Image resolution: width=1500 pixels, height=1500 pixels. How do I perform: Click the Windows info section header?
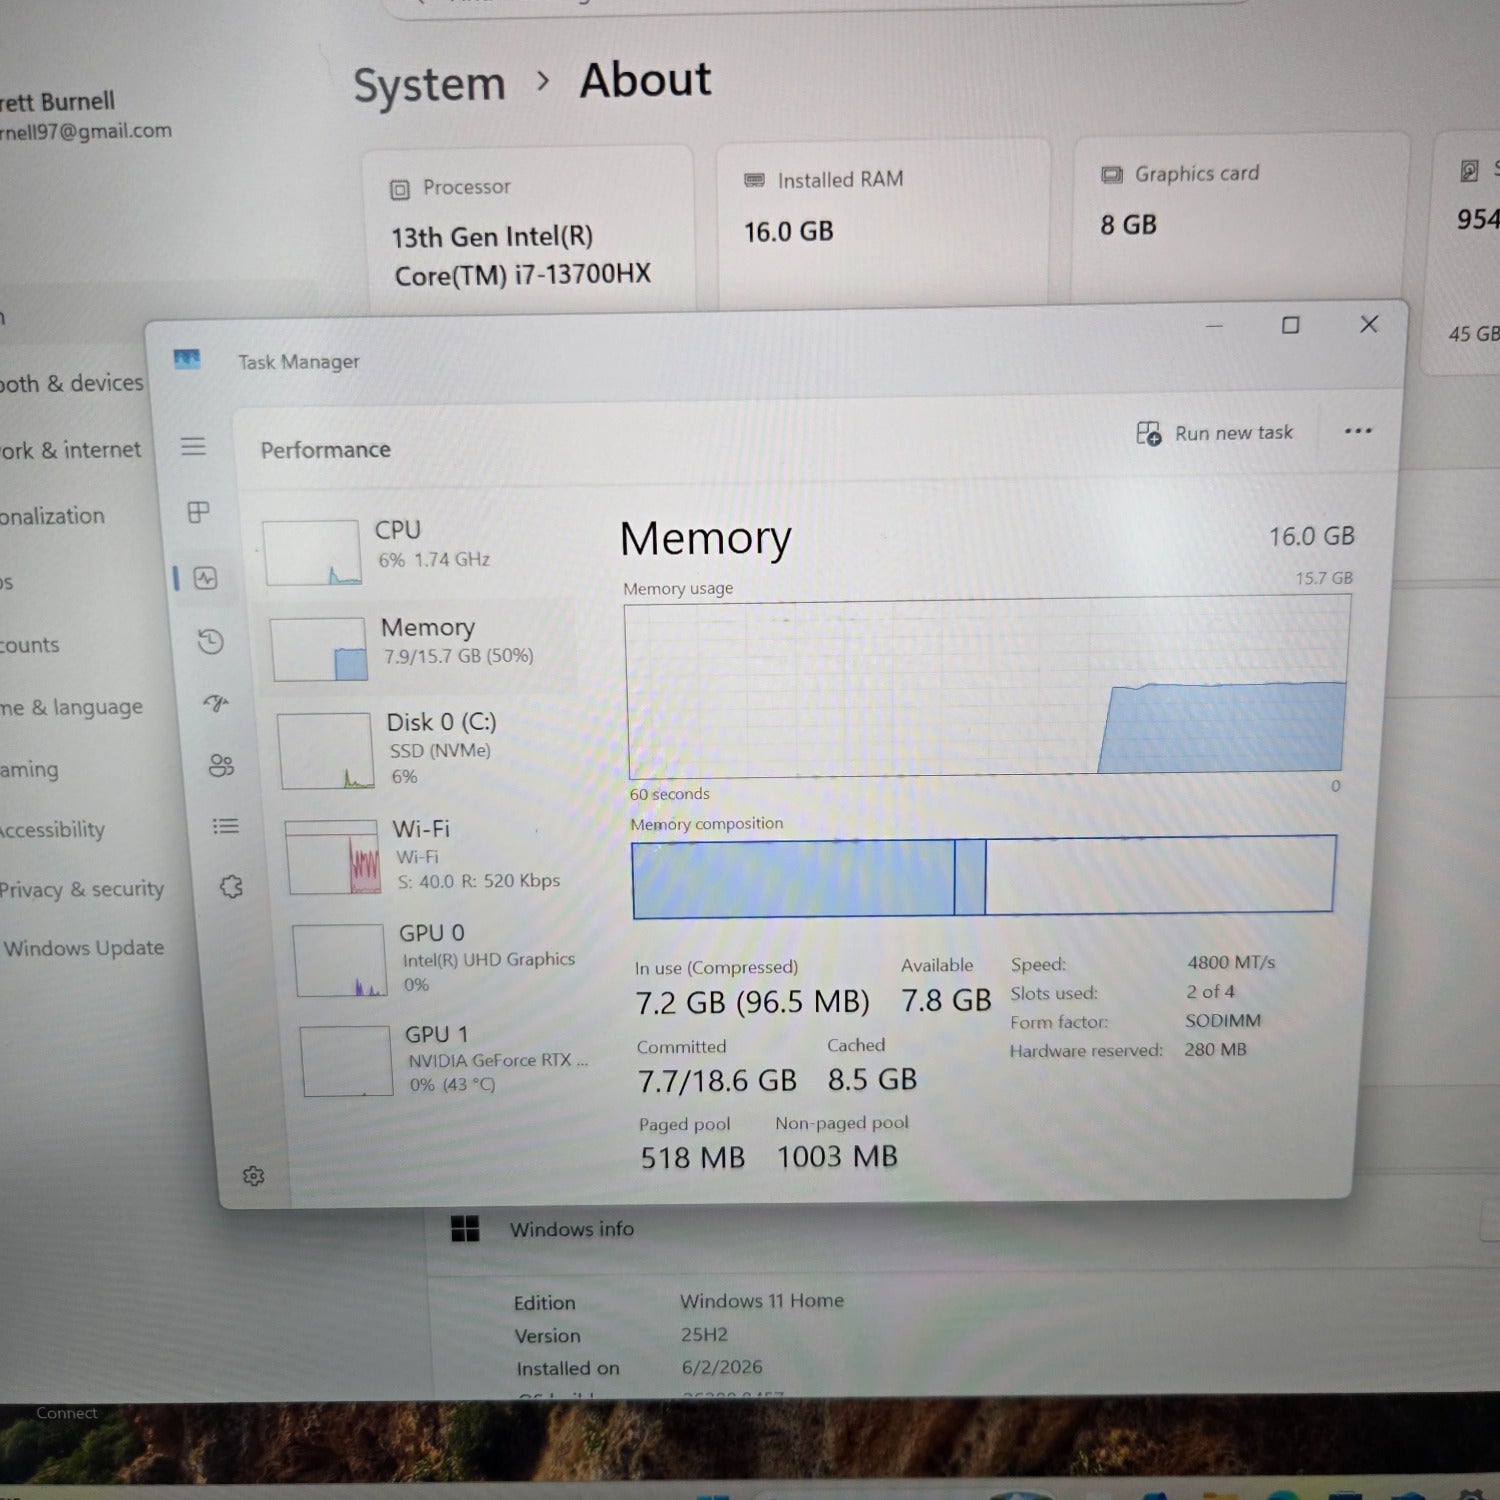[572, 1229]
